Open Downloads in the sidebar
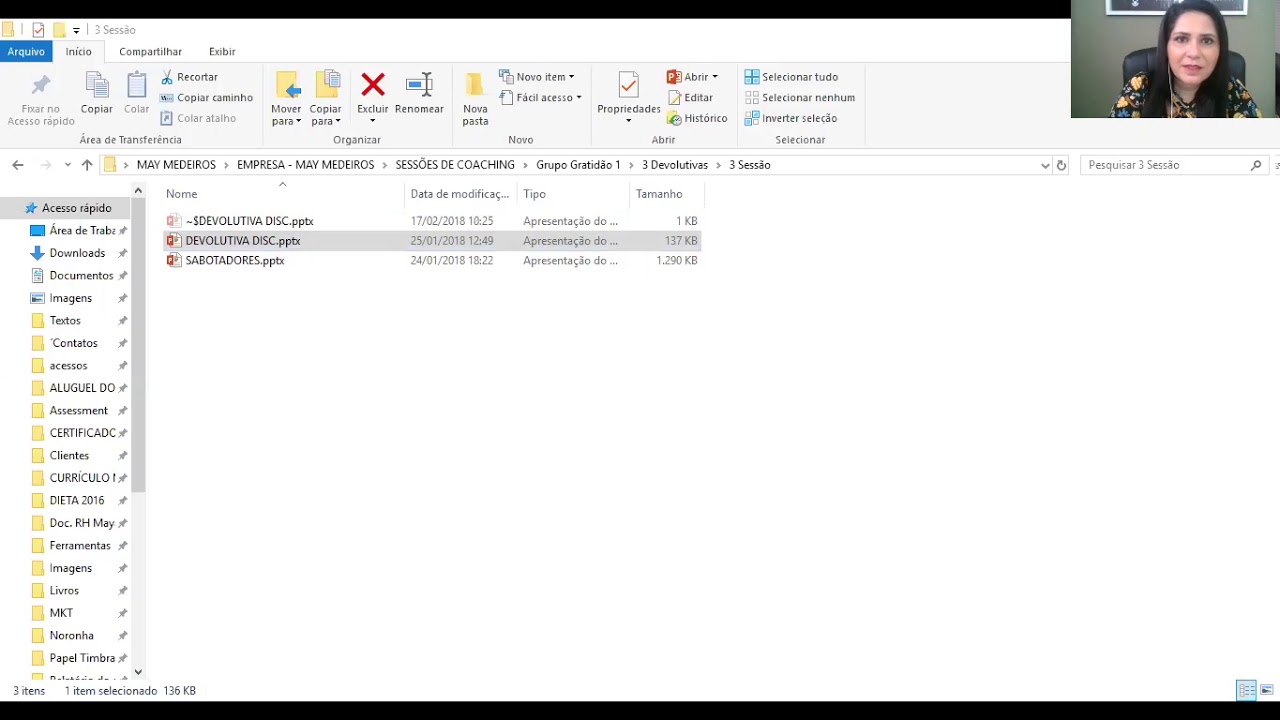 coord(68,253)
